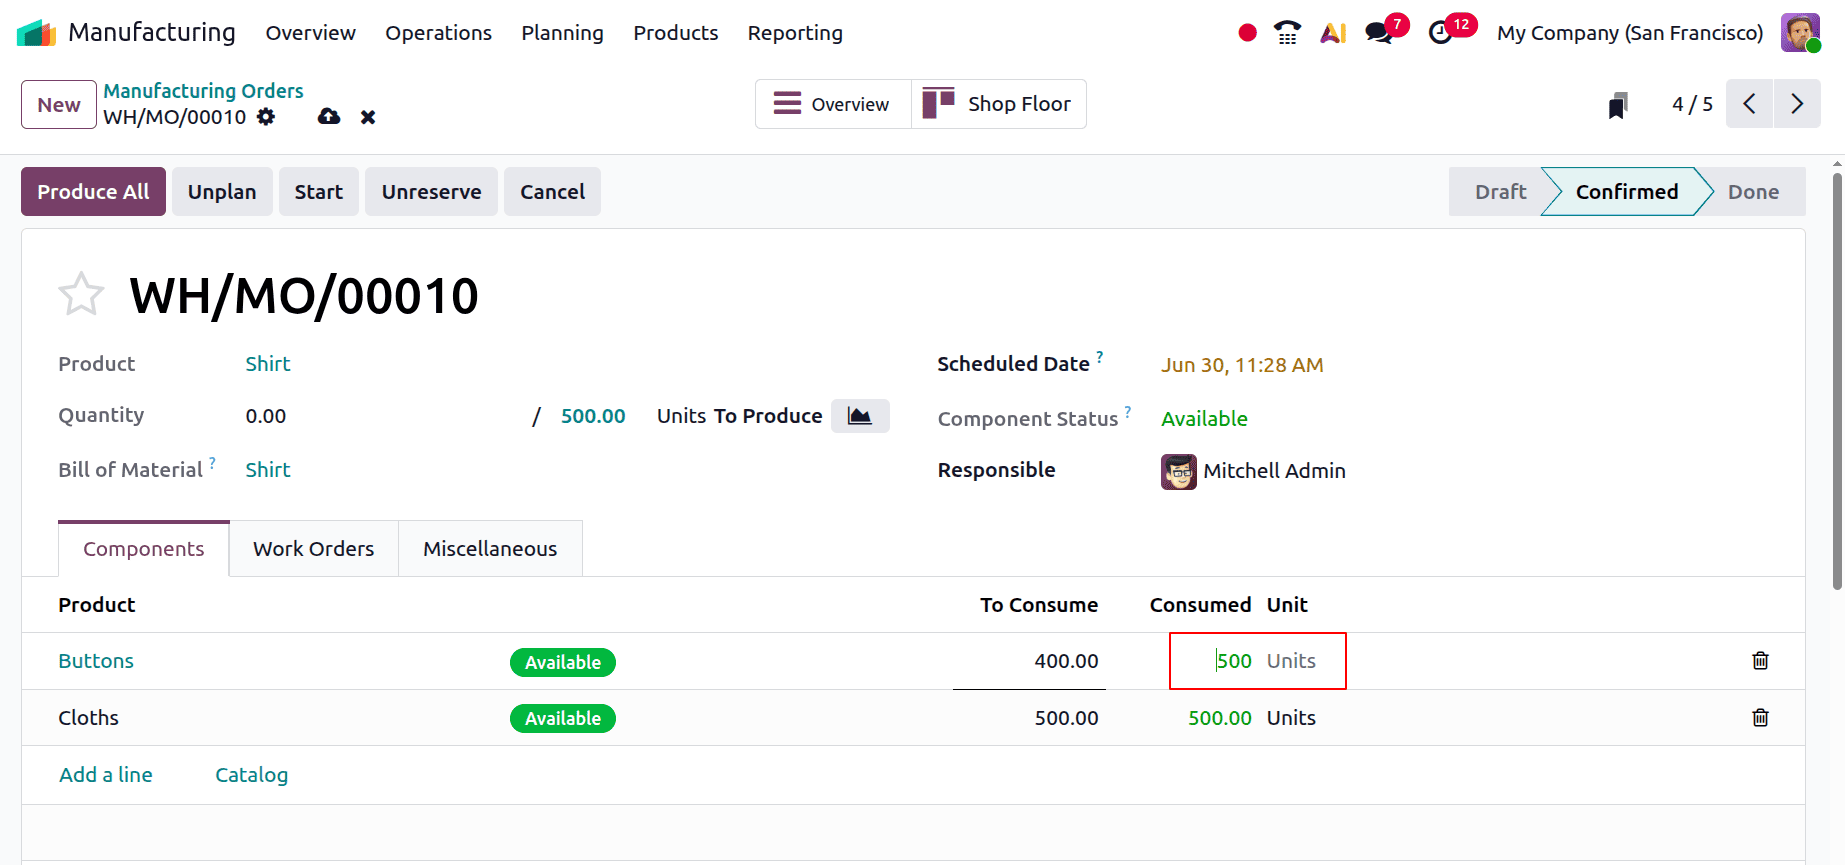Click the Scheduled Date Jun 30 value
The image size is (1845, 865).
[x=1242, y=365]
